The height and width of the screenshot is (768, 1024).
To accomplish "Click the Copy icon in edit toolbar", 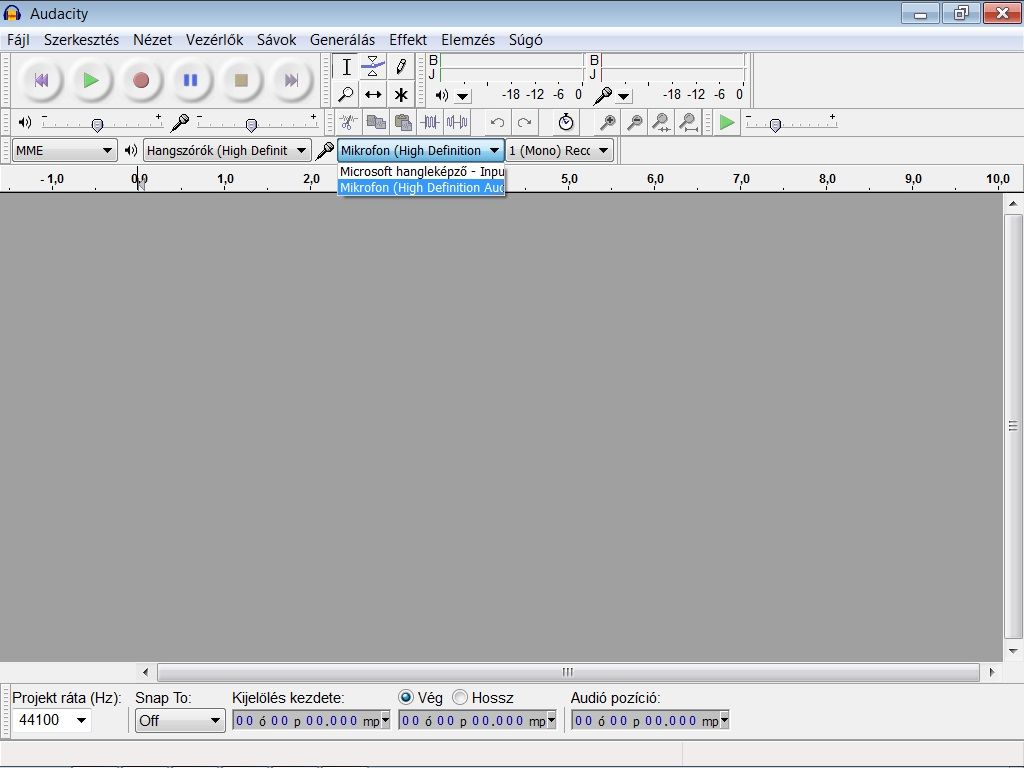I will [376, 122].
